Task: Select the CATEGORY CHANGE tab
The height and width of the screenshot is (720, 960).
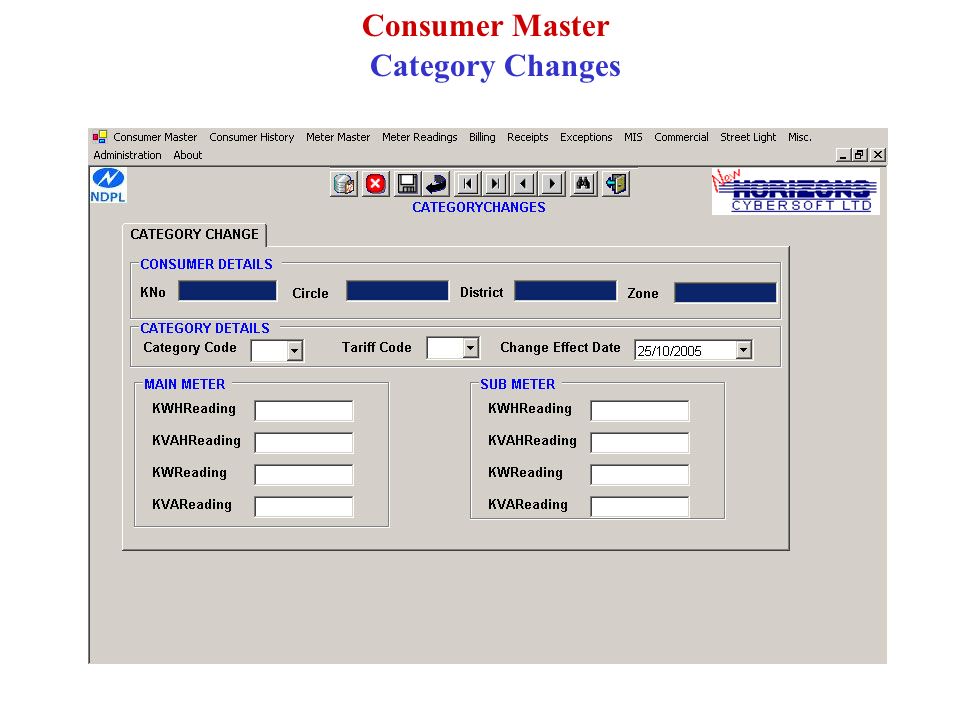Action: click(194, 234)
